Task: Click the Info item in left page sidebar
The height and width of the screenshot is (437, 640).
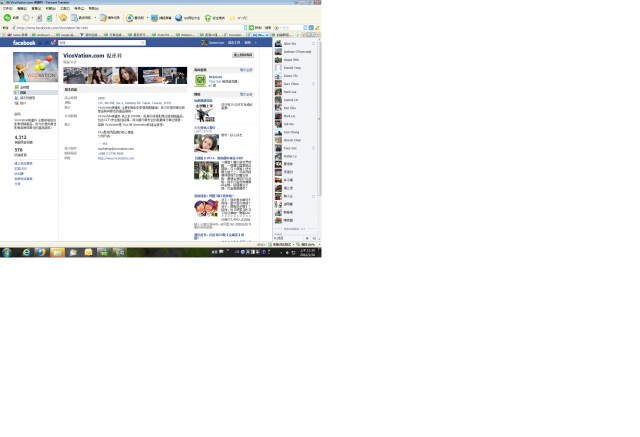Action: [x=36, y=93]
